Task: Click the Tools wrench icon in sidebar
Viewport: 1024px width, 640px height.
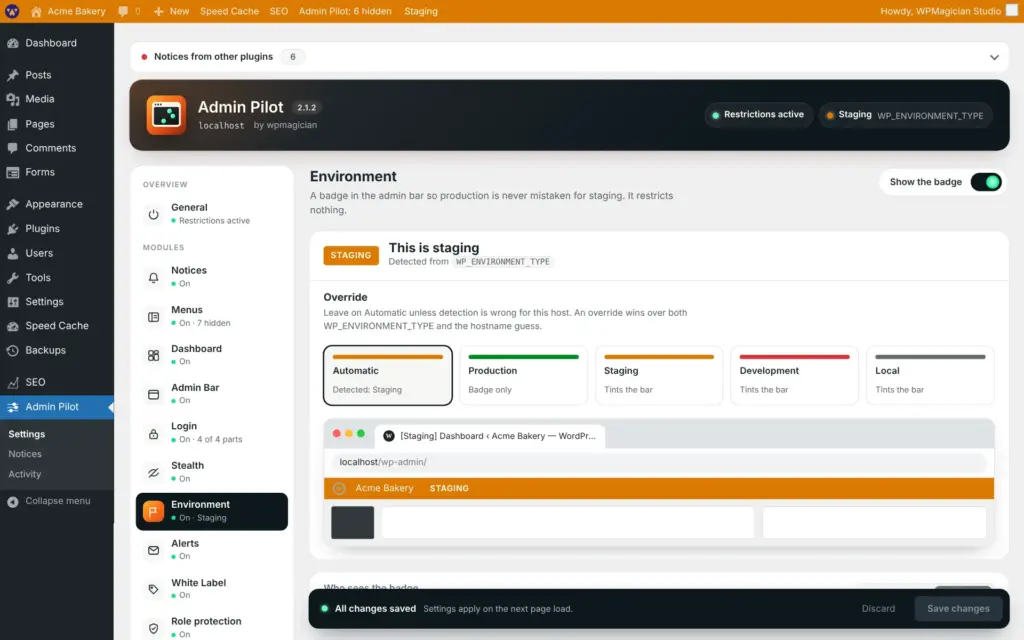Action: coord(12,278)
